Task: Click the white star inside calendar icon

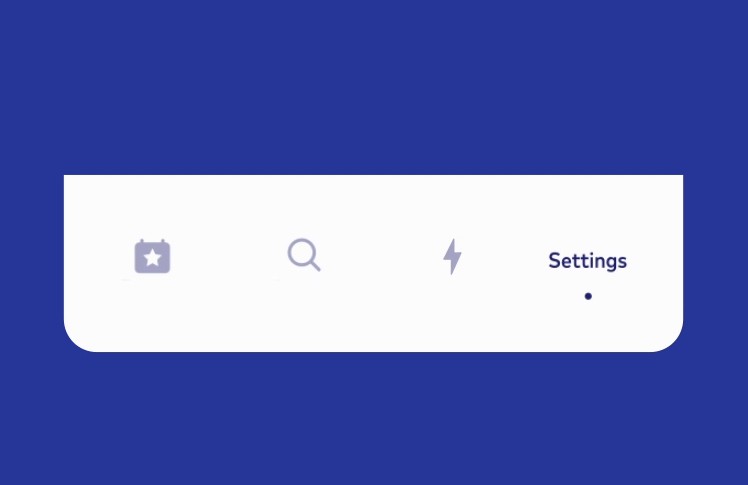Action: (152, 258)
